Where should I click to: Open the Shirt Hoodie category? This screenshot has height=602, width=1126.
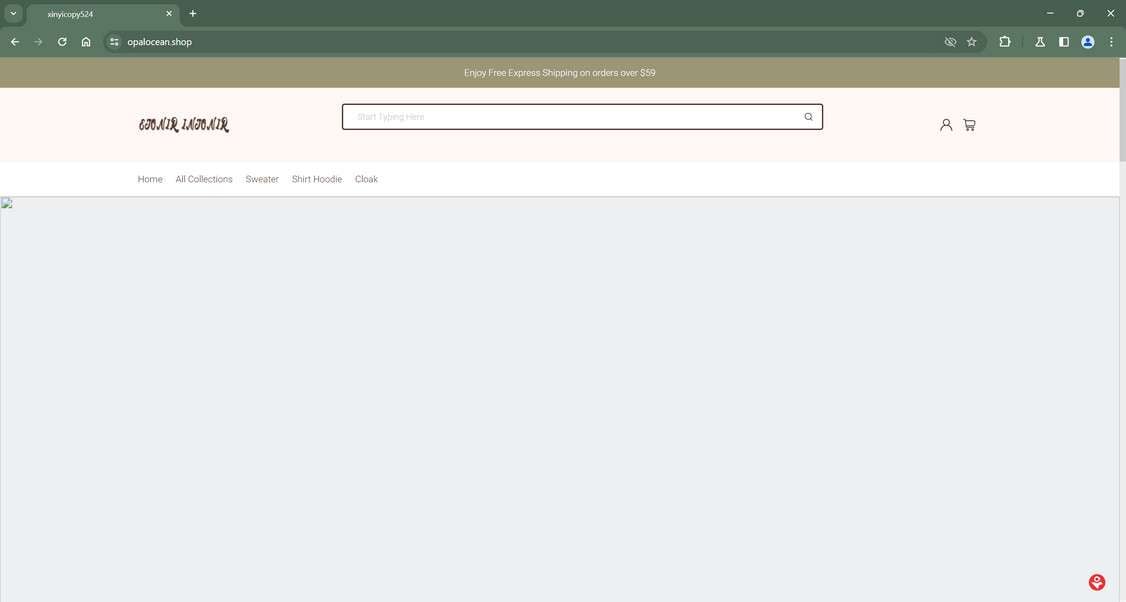(316, 179)
